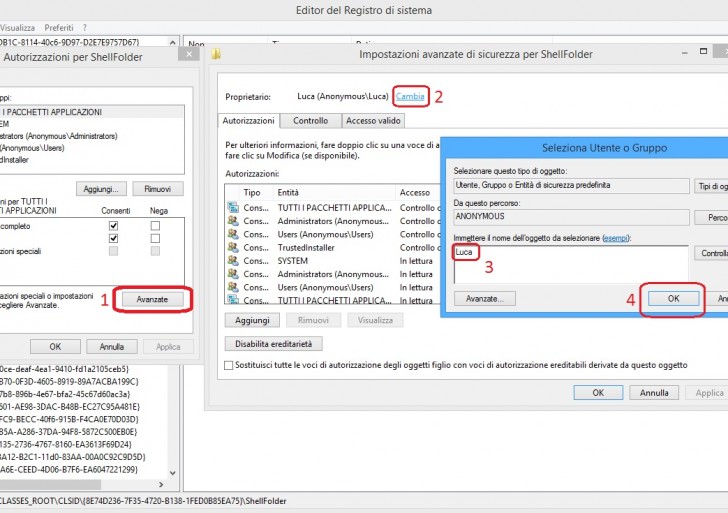Click the object type field Utente, Gruppo
Screen dimensions: 728x513
pos(571,186)
